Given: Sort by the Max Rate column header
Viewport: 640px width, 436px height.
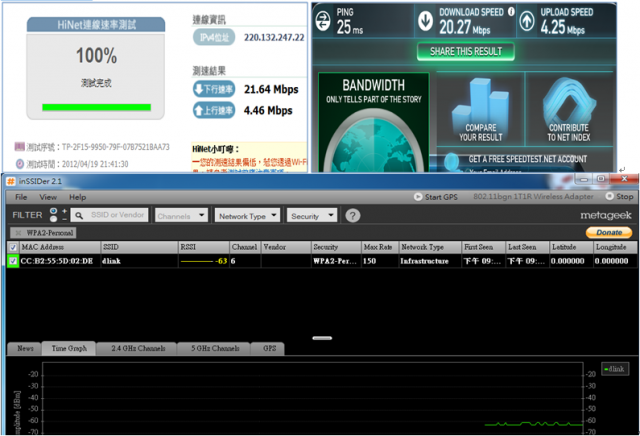Looking at the screenshot, I should 380,247.
